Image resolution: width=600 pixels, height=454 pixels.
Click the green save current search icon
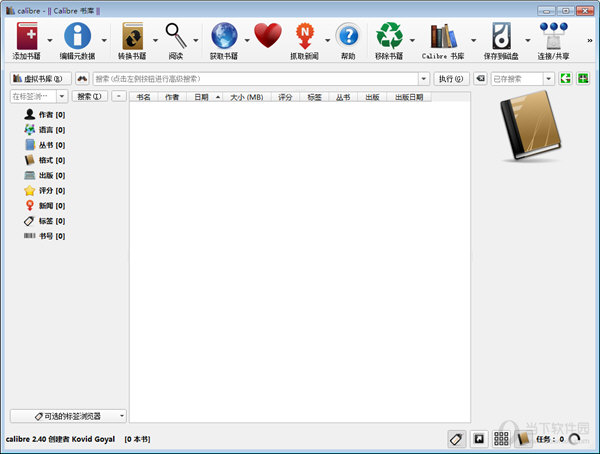[583, 79]
